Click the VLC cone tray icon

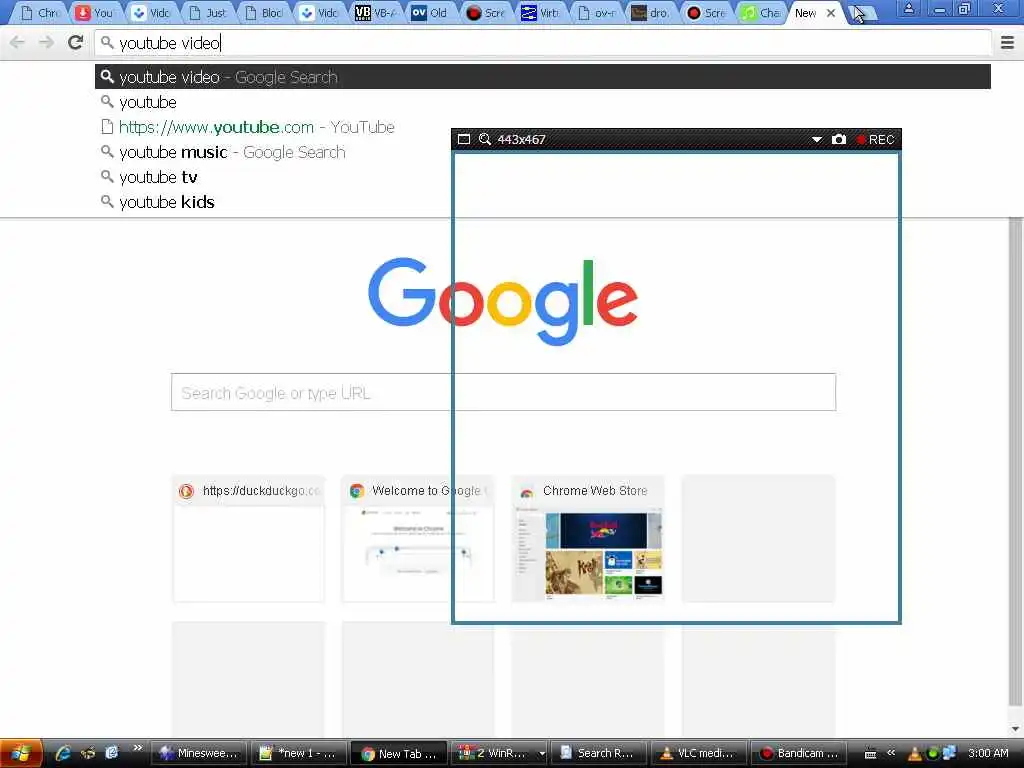915,754
